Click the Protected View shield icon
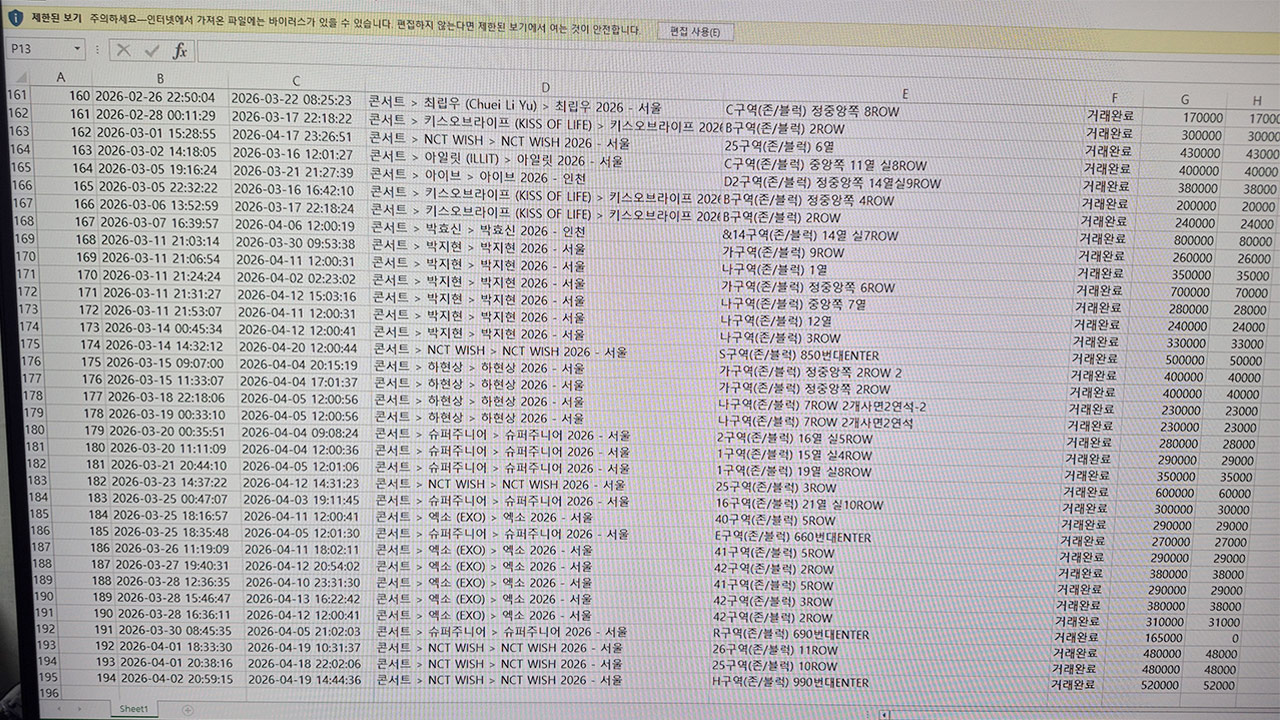 pyautogui.click(x=15, y=19)
